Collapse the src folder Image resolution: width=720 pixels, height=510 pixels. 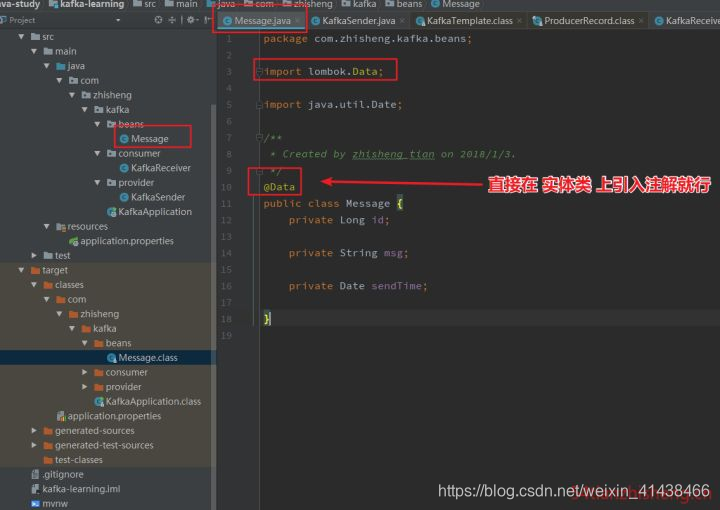(x=21, y=36)
